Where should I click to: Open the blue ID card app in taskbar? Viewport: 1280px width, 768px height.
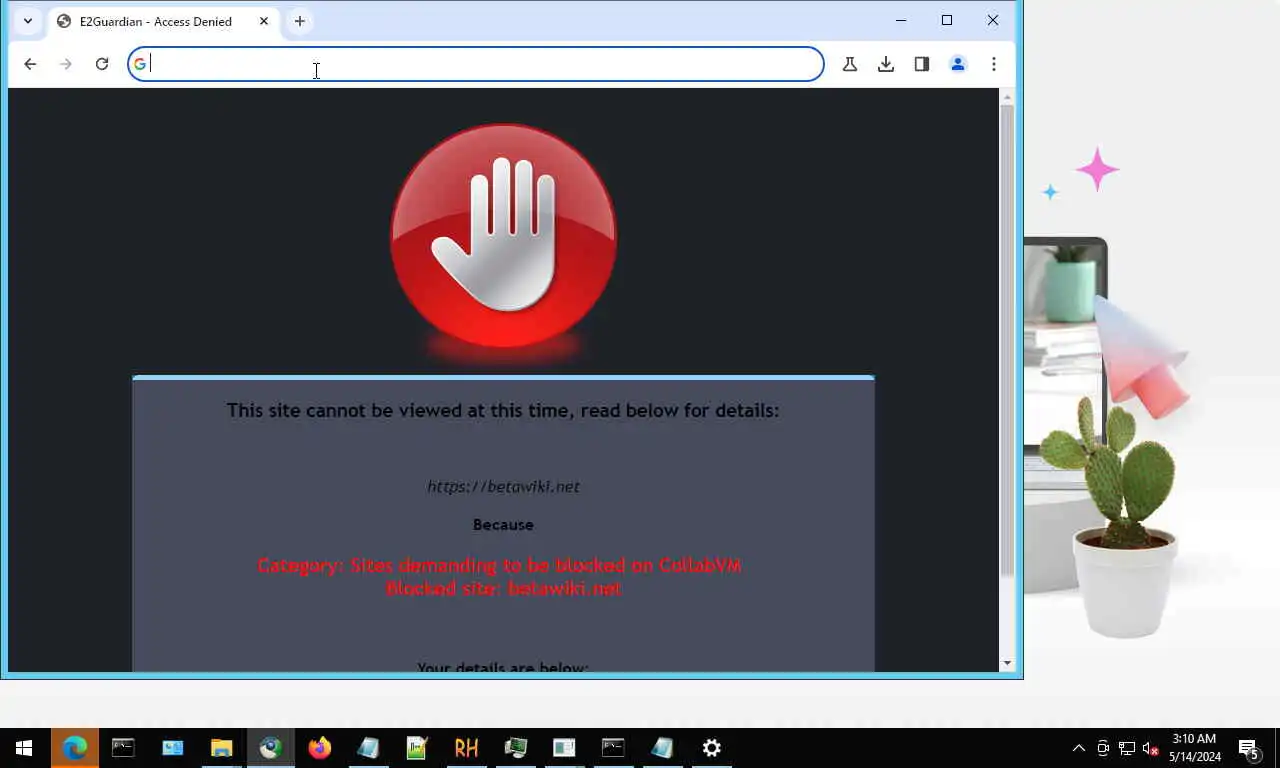(172, 748)
